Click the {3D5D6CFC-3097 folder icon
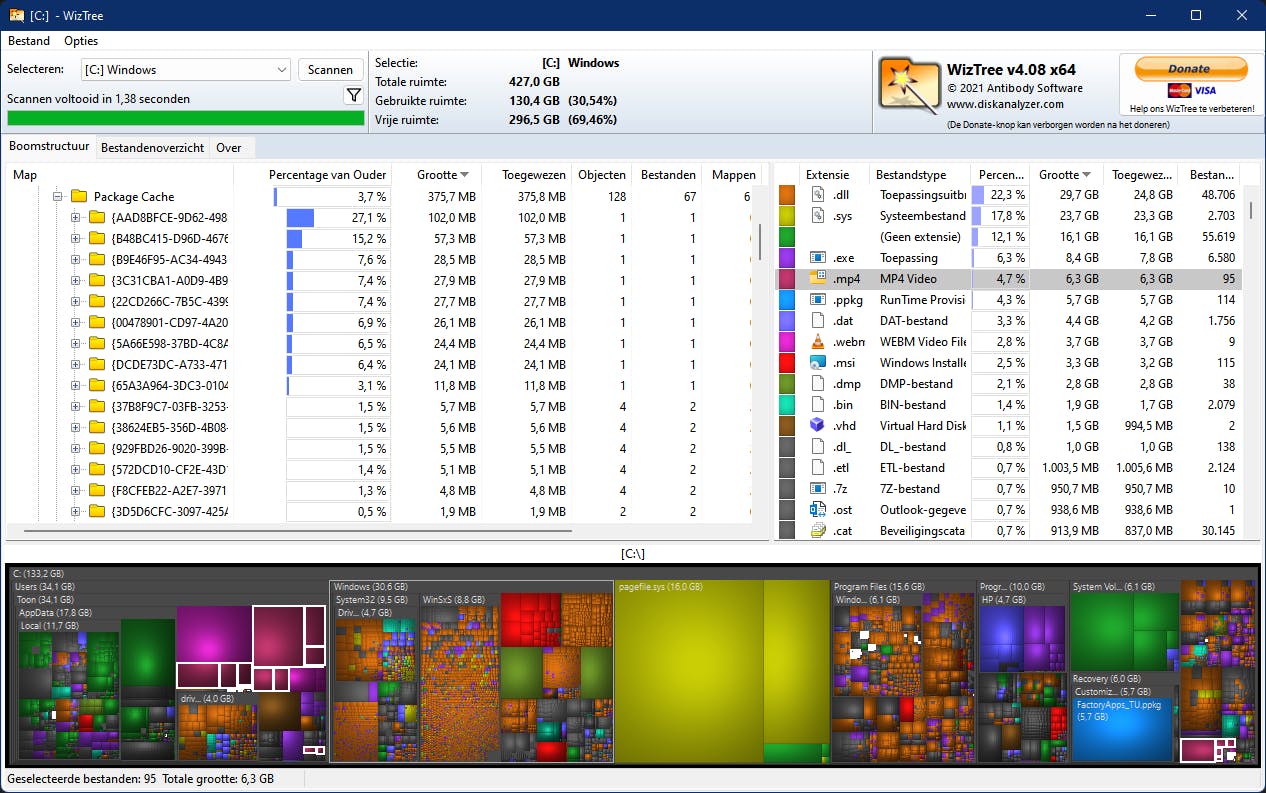Image resolution: width=1266 pixels, height=793 pixels. pyautogui.click(x=97, y=512)
